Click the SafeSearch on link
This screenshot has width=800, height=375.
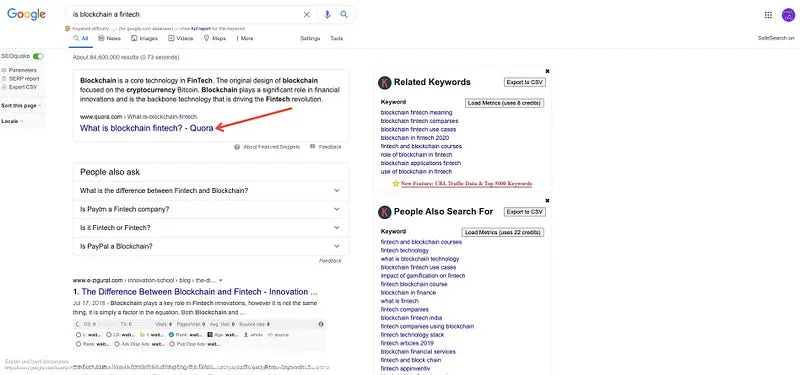tap(776, 38)
